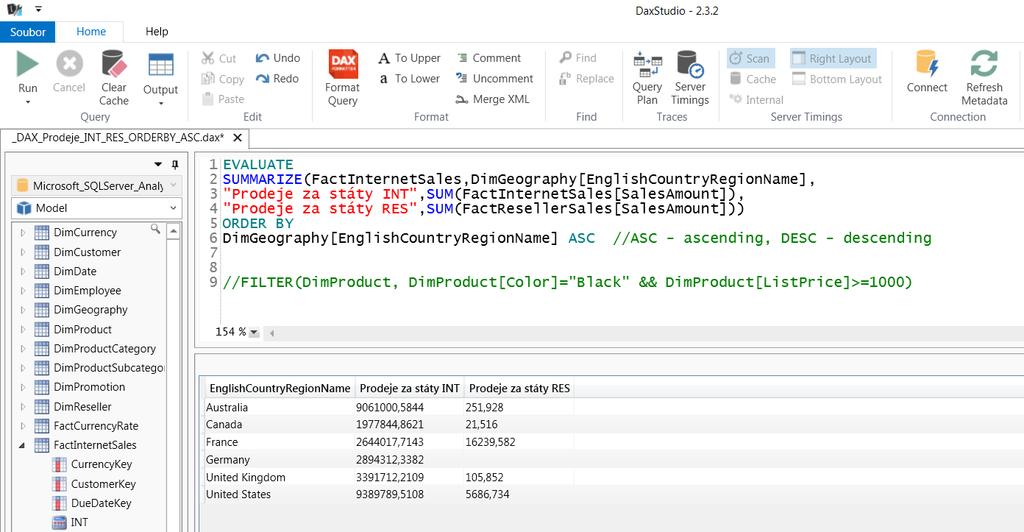This screenshot has width=1024, height=532.
Task: Convert selection To Lower case
Action: (x=409, y=78)
